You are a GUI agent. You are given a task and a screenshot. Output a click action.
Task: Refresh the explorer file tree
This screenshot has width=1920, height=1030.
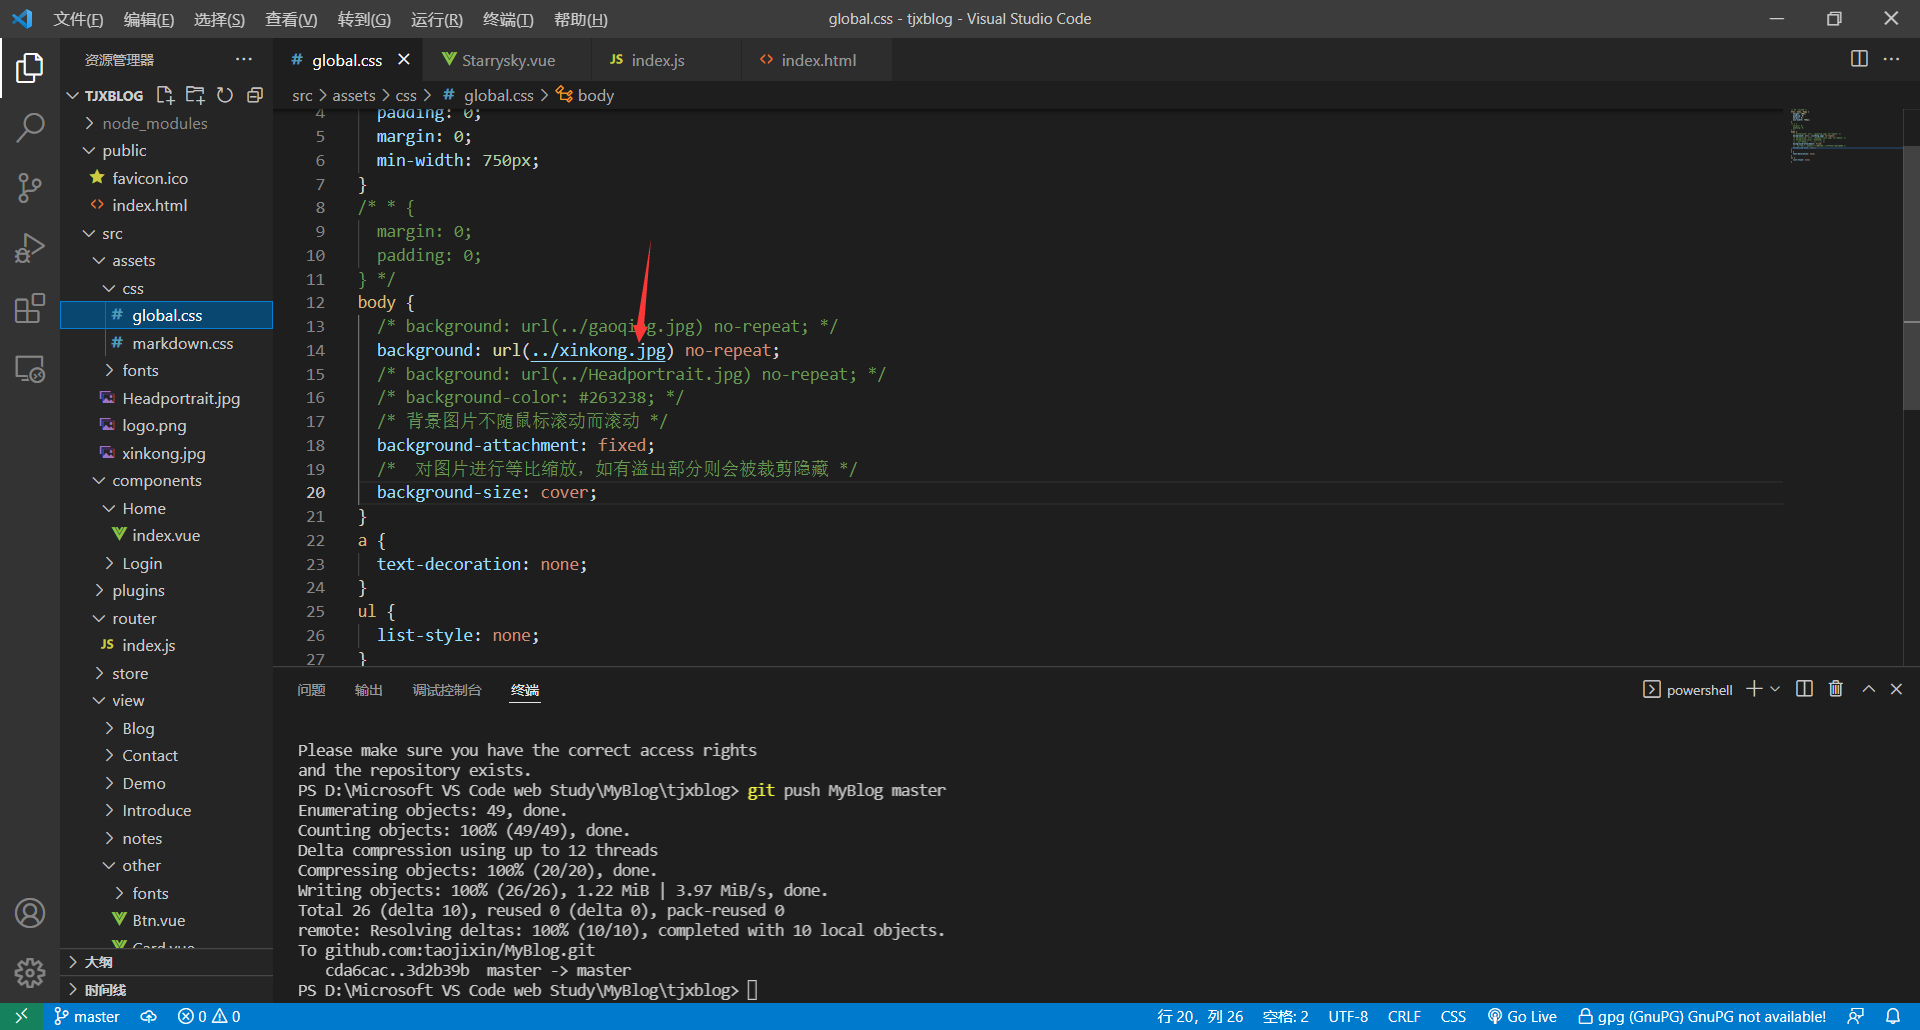click(x=225, y=95)
